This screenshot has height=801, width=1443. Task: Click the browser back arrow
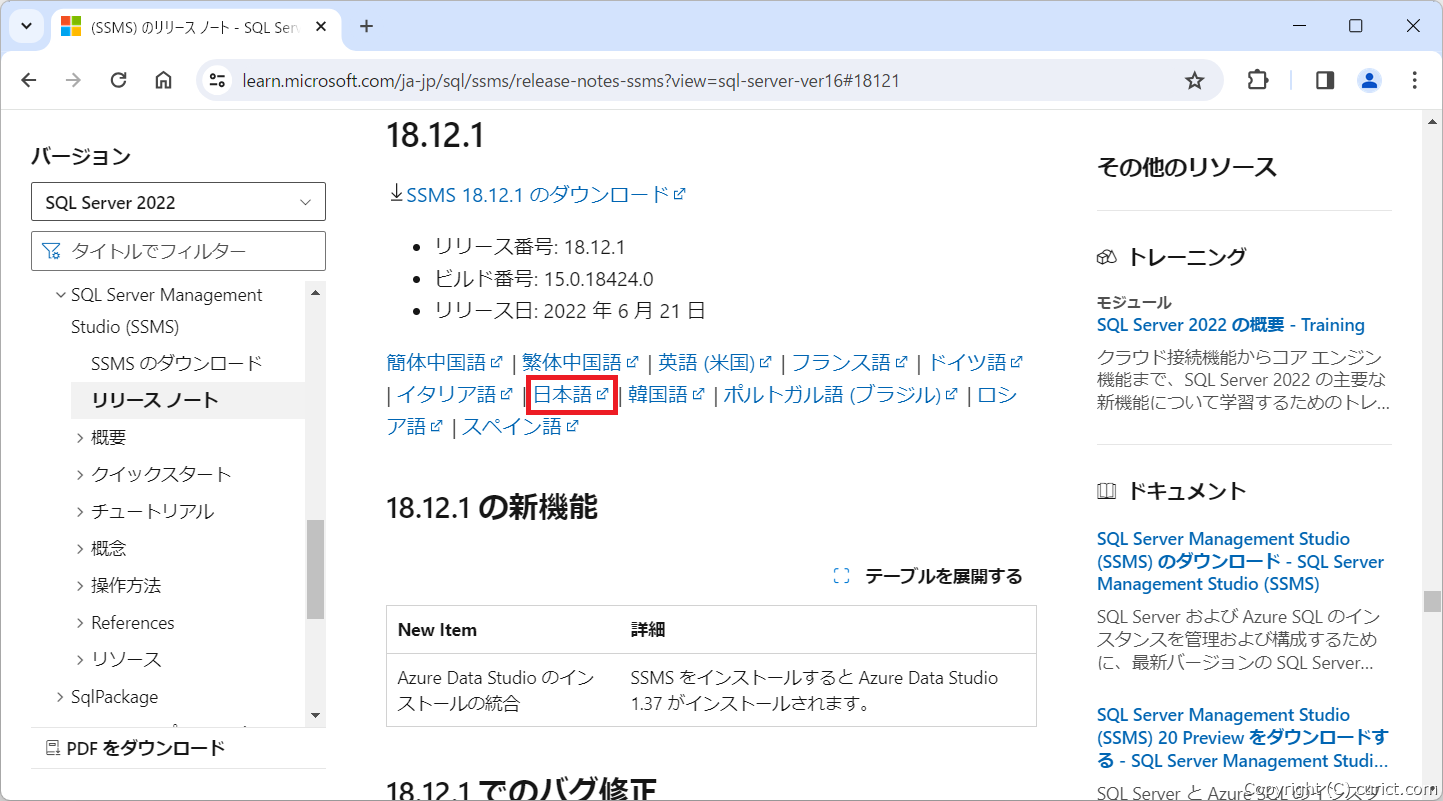(28, 81)
